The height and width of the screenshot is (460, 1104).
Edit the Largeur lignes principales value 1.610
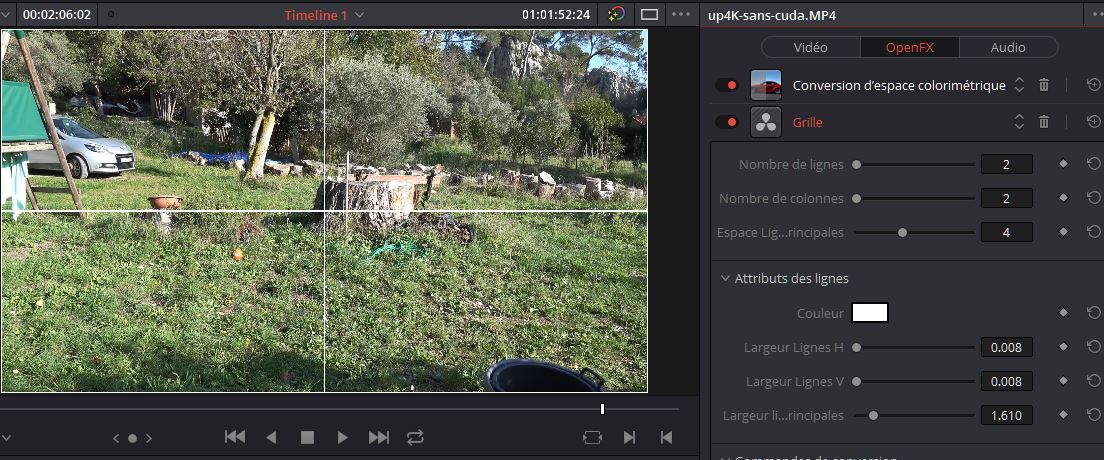tap(1007, 415)
